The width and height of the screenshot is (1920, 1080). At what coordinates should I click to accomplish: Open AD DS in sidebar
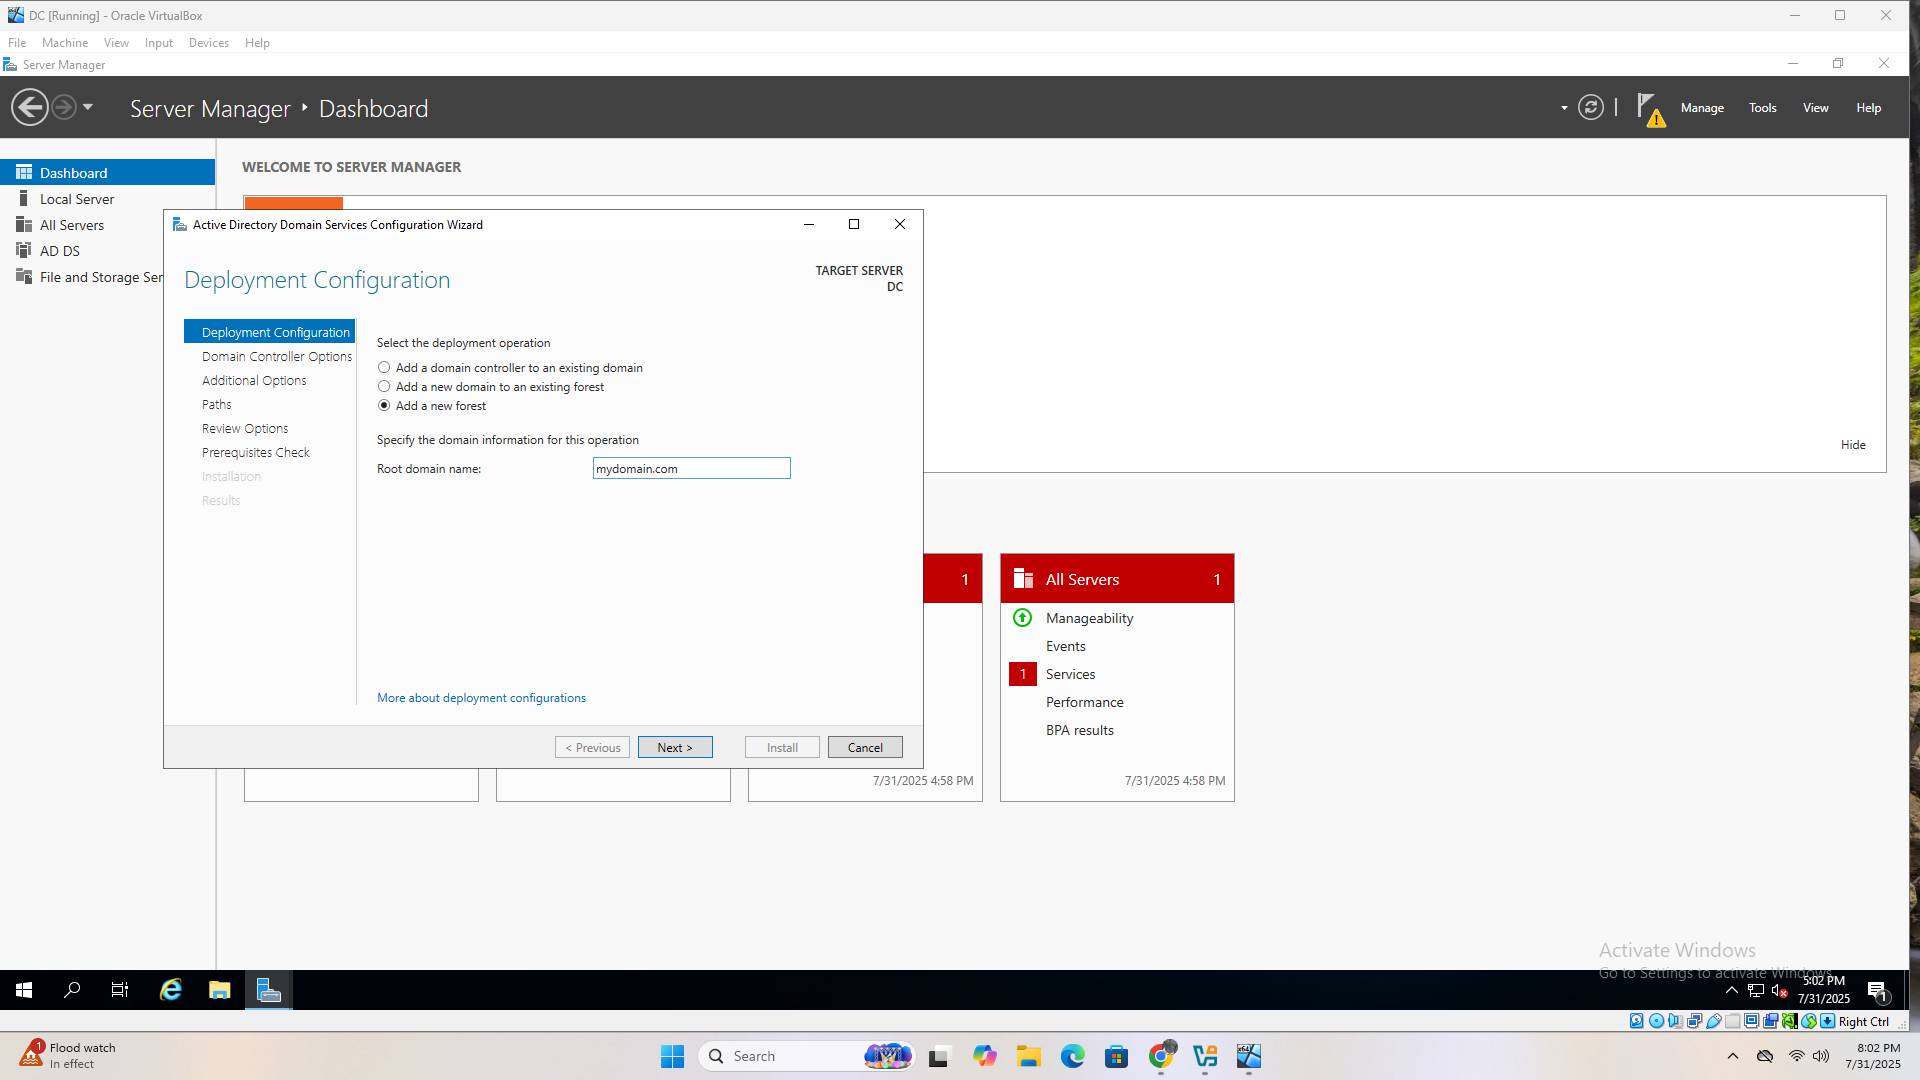[x=59, y=251]
